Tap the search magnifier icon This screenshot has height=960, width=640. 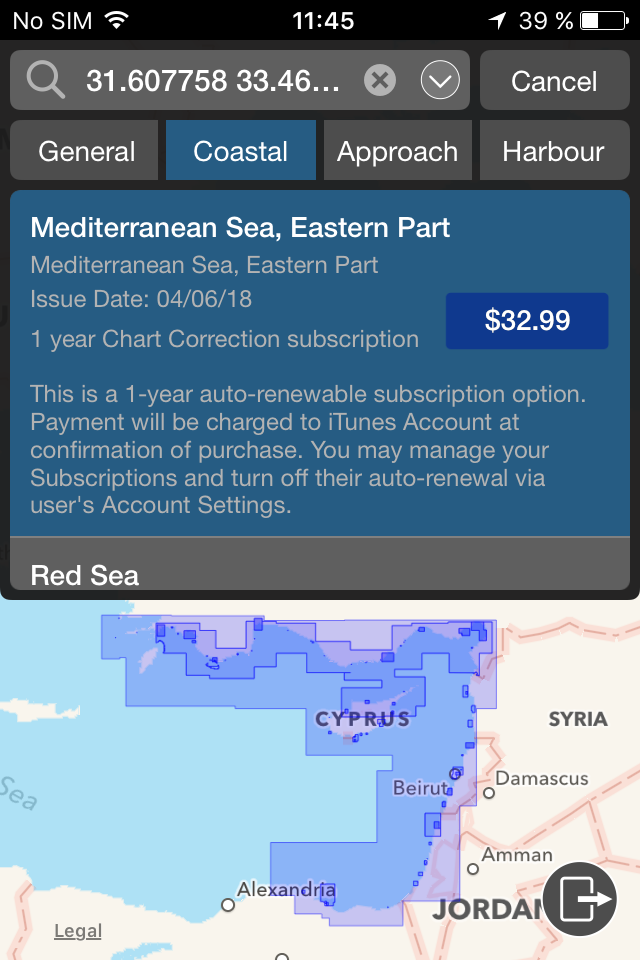coord(45,80)
